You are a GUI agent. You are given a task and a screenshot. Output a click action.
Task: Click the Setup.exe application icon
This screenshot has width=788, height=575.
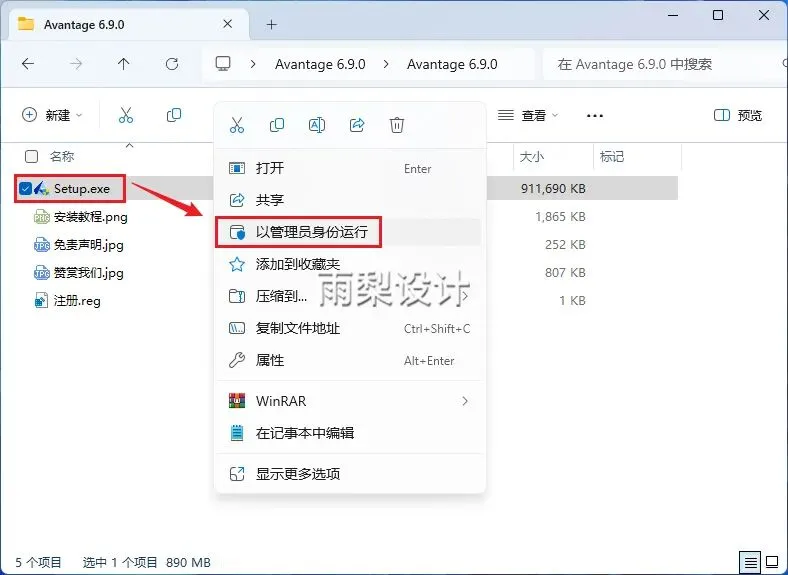coord(41,188)
